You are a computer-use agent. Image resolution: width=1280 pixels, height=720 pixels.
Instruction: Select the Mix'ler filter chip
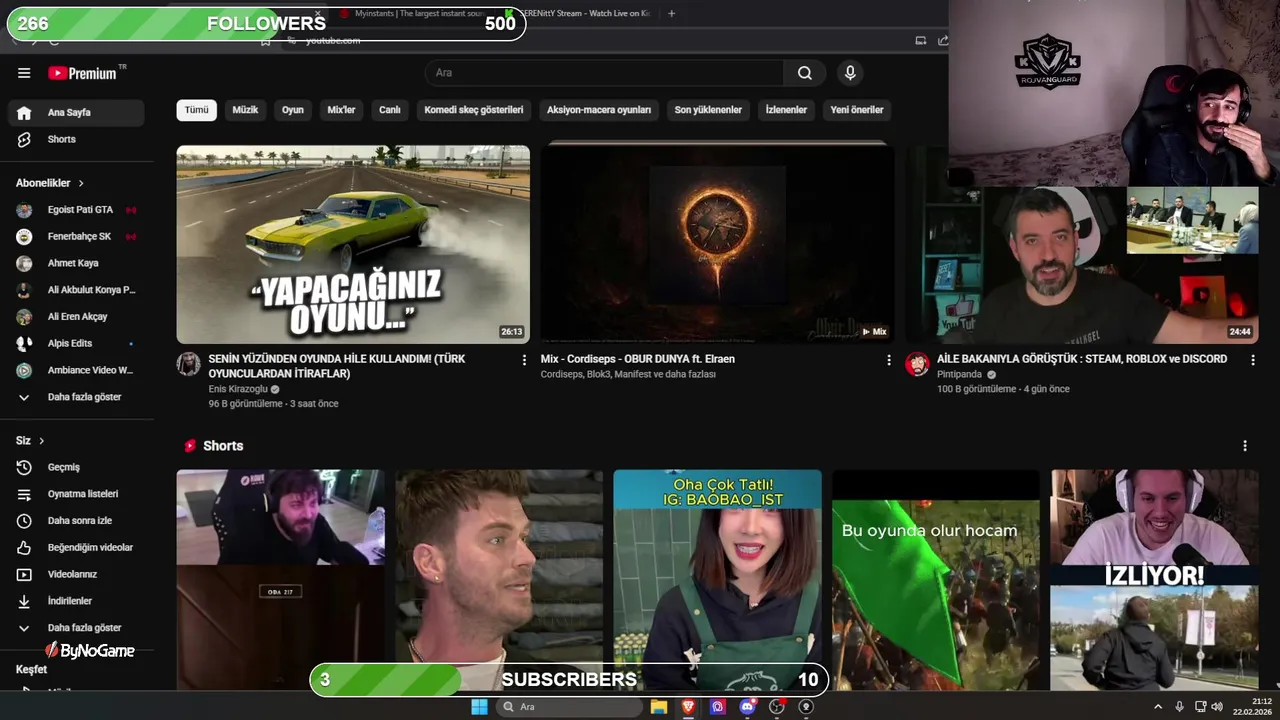click(342, 110)
